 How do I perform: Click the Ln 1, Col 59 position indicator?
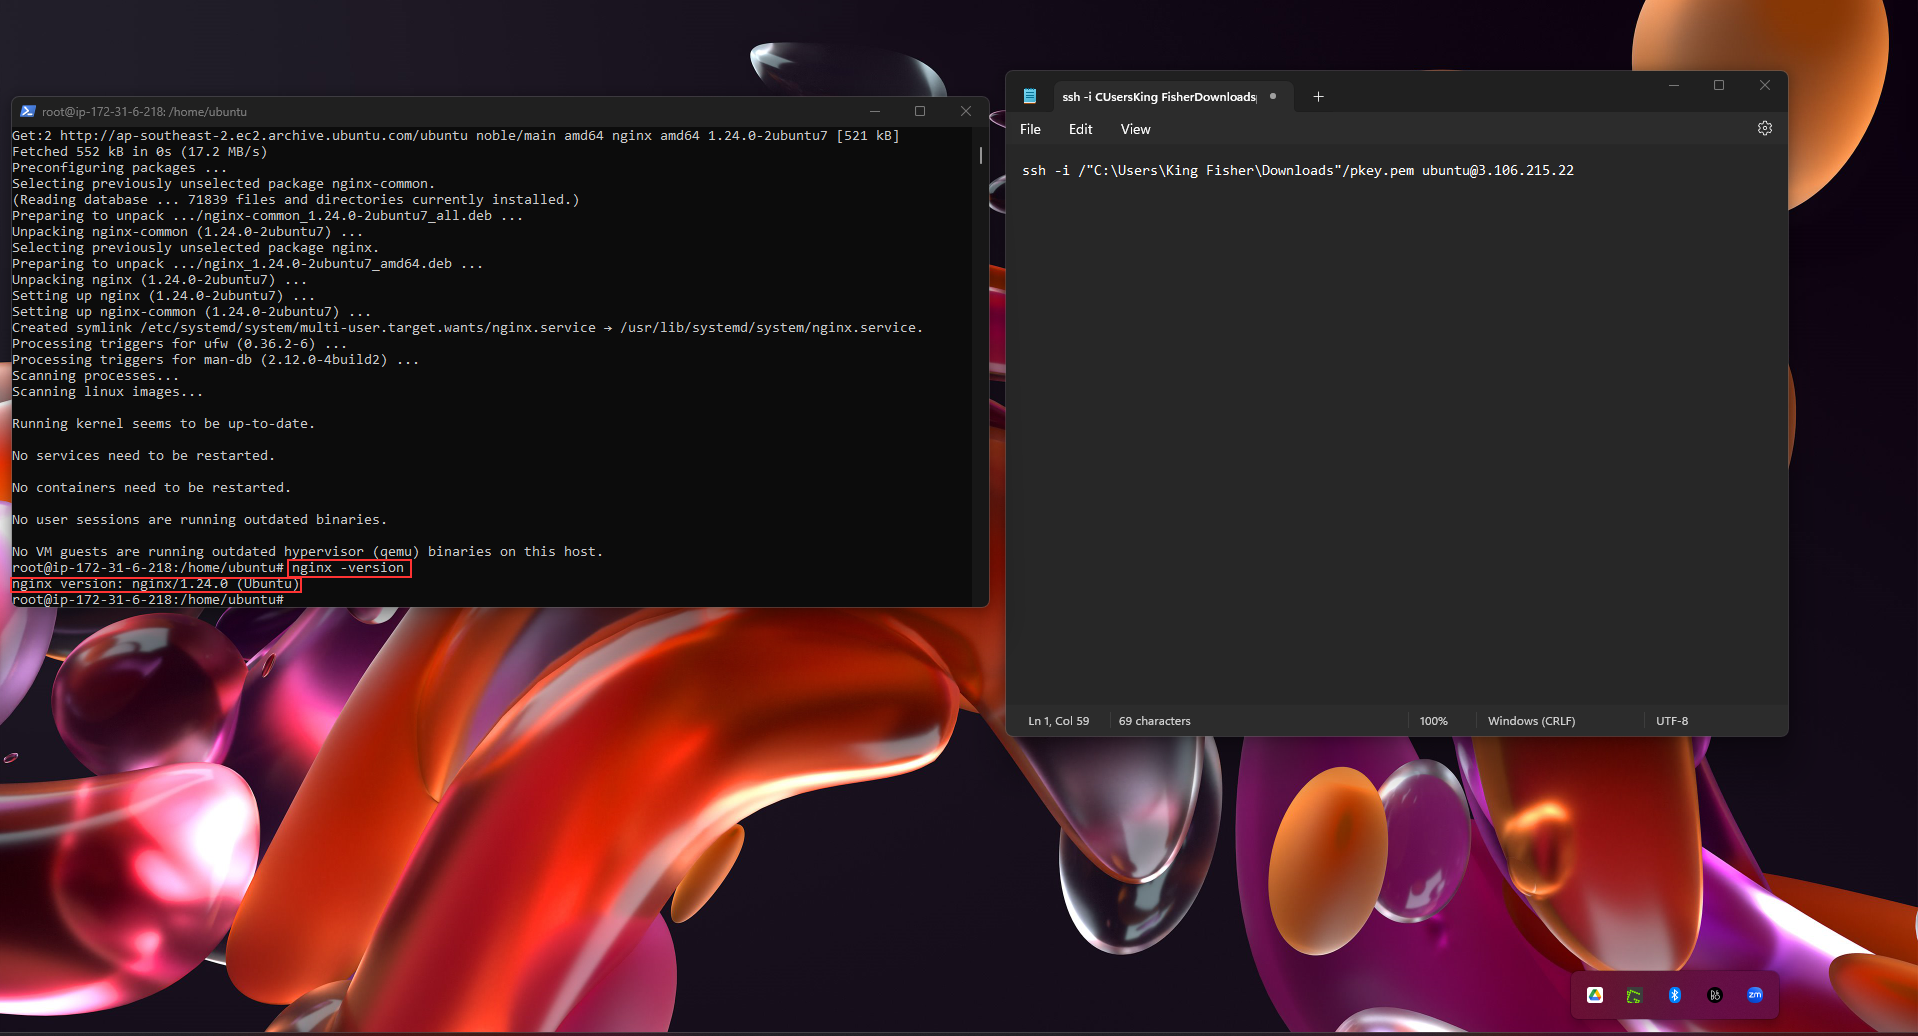tap(1057, 720)
